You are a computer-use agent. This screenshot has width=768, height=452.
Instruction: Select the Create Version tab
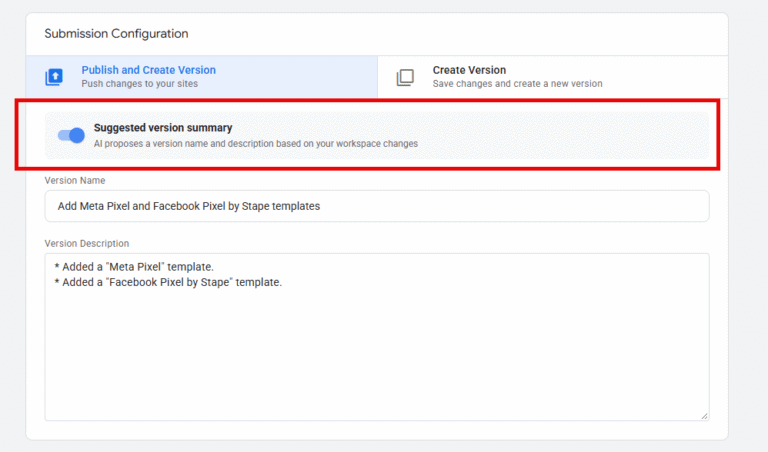(552, 77)
